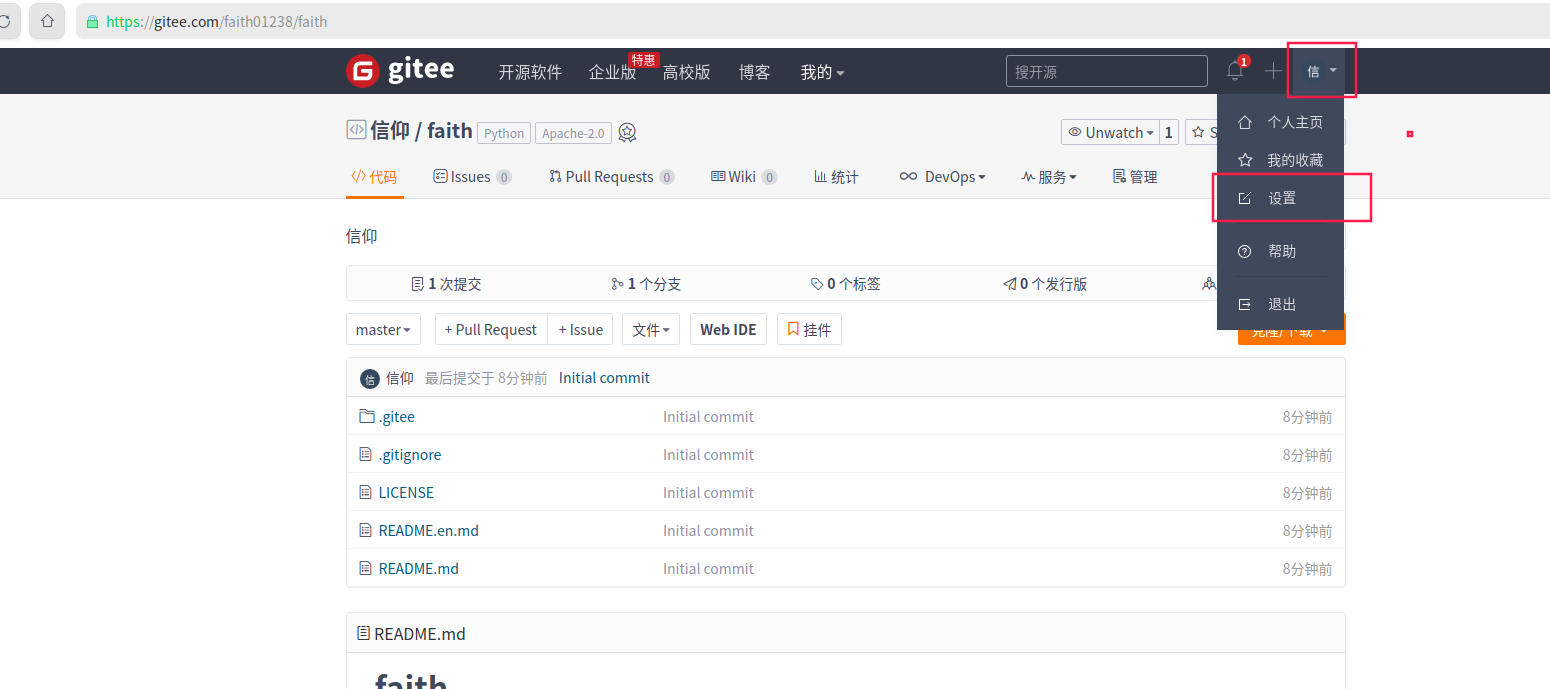Click the + Issue button
This screenshot has height=689, width=1550.
[x=580, y=329]
